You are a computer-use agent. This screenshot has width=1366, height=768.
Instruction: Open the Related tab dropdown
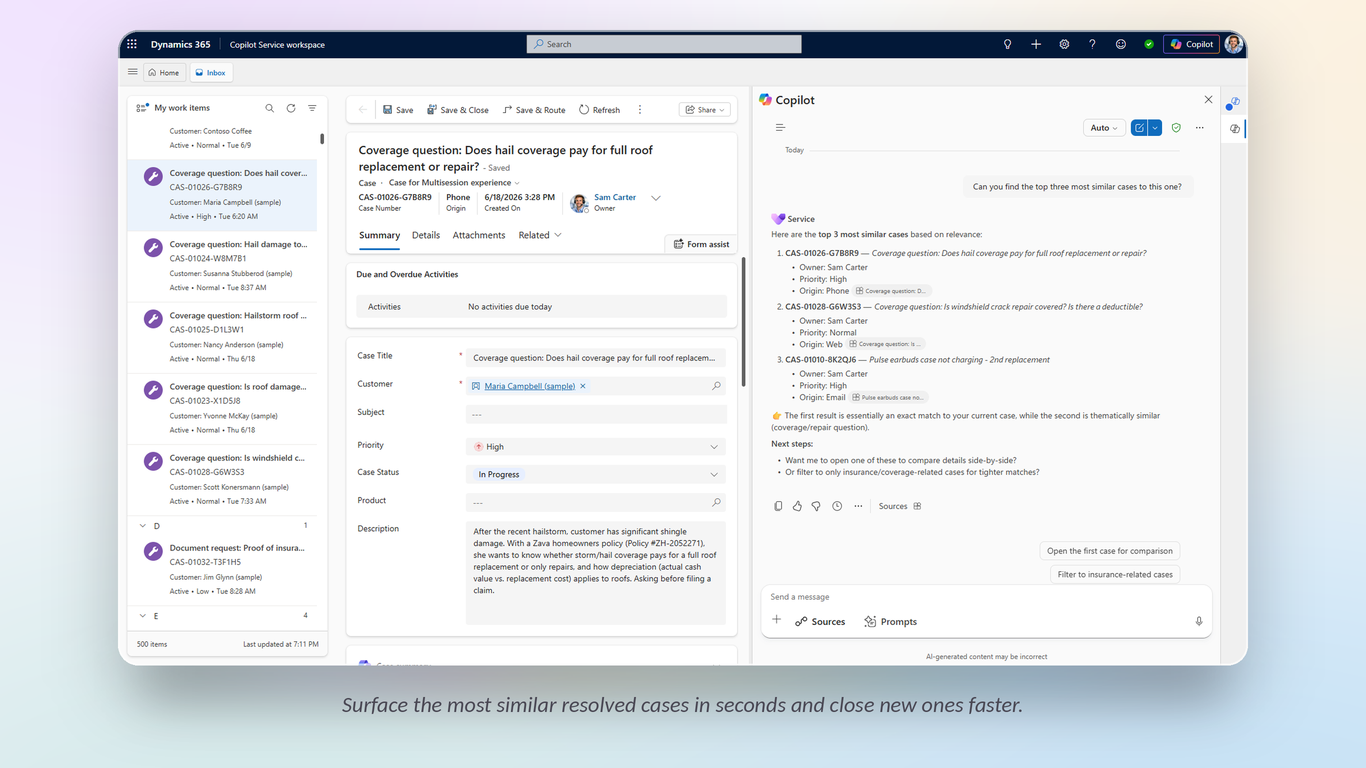pyautogui.click(x=540, y=235)
